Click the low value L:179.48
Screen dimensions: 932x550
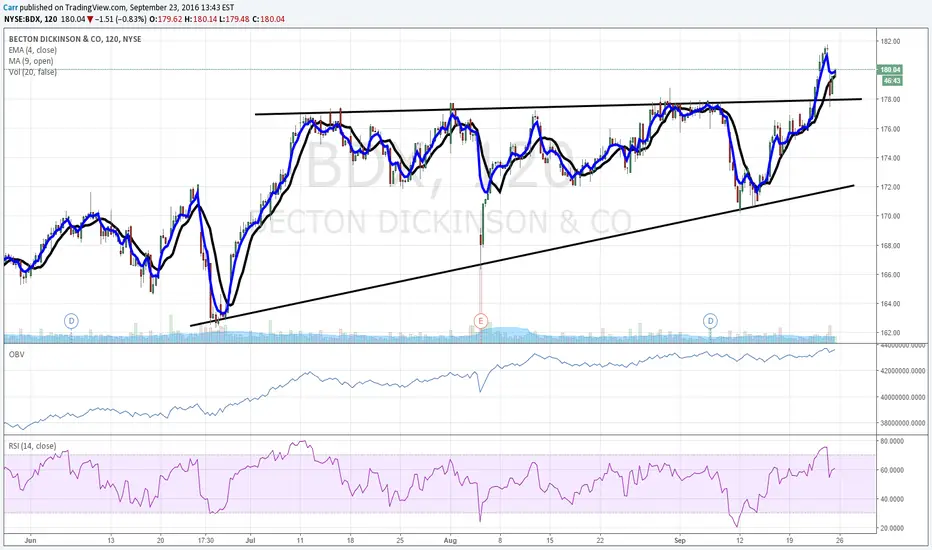[x=234, y=19]
